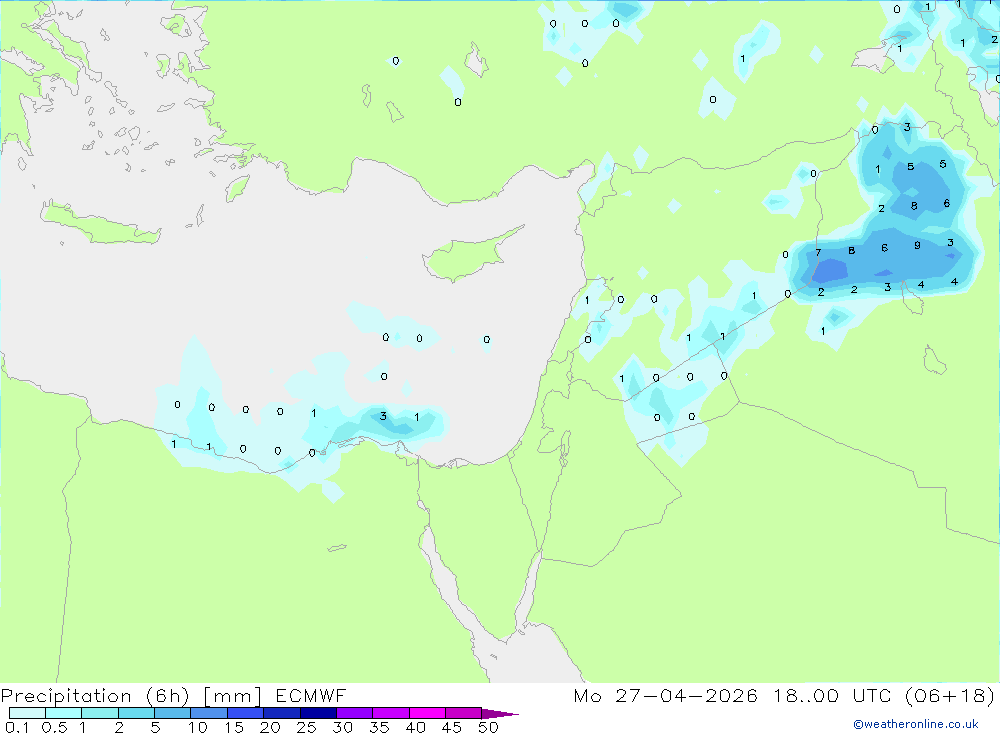Click the '[mm]' unit label

232,696
